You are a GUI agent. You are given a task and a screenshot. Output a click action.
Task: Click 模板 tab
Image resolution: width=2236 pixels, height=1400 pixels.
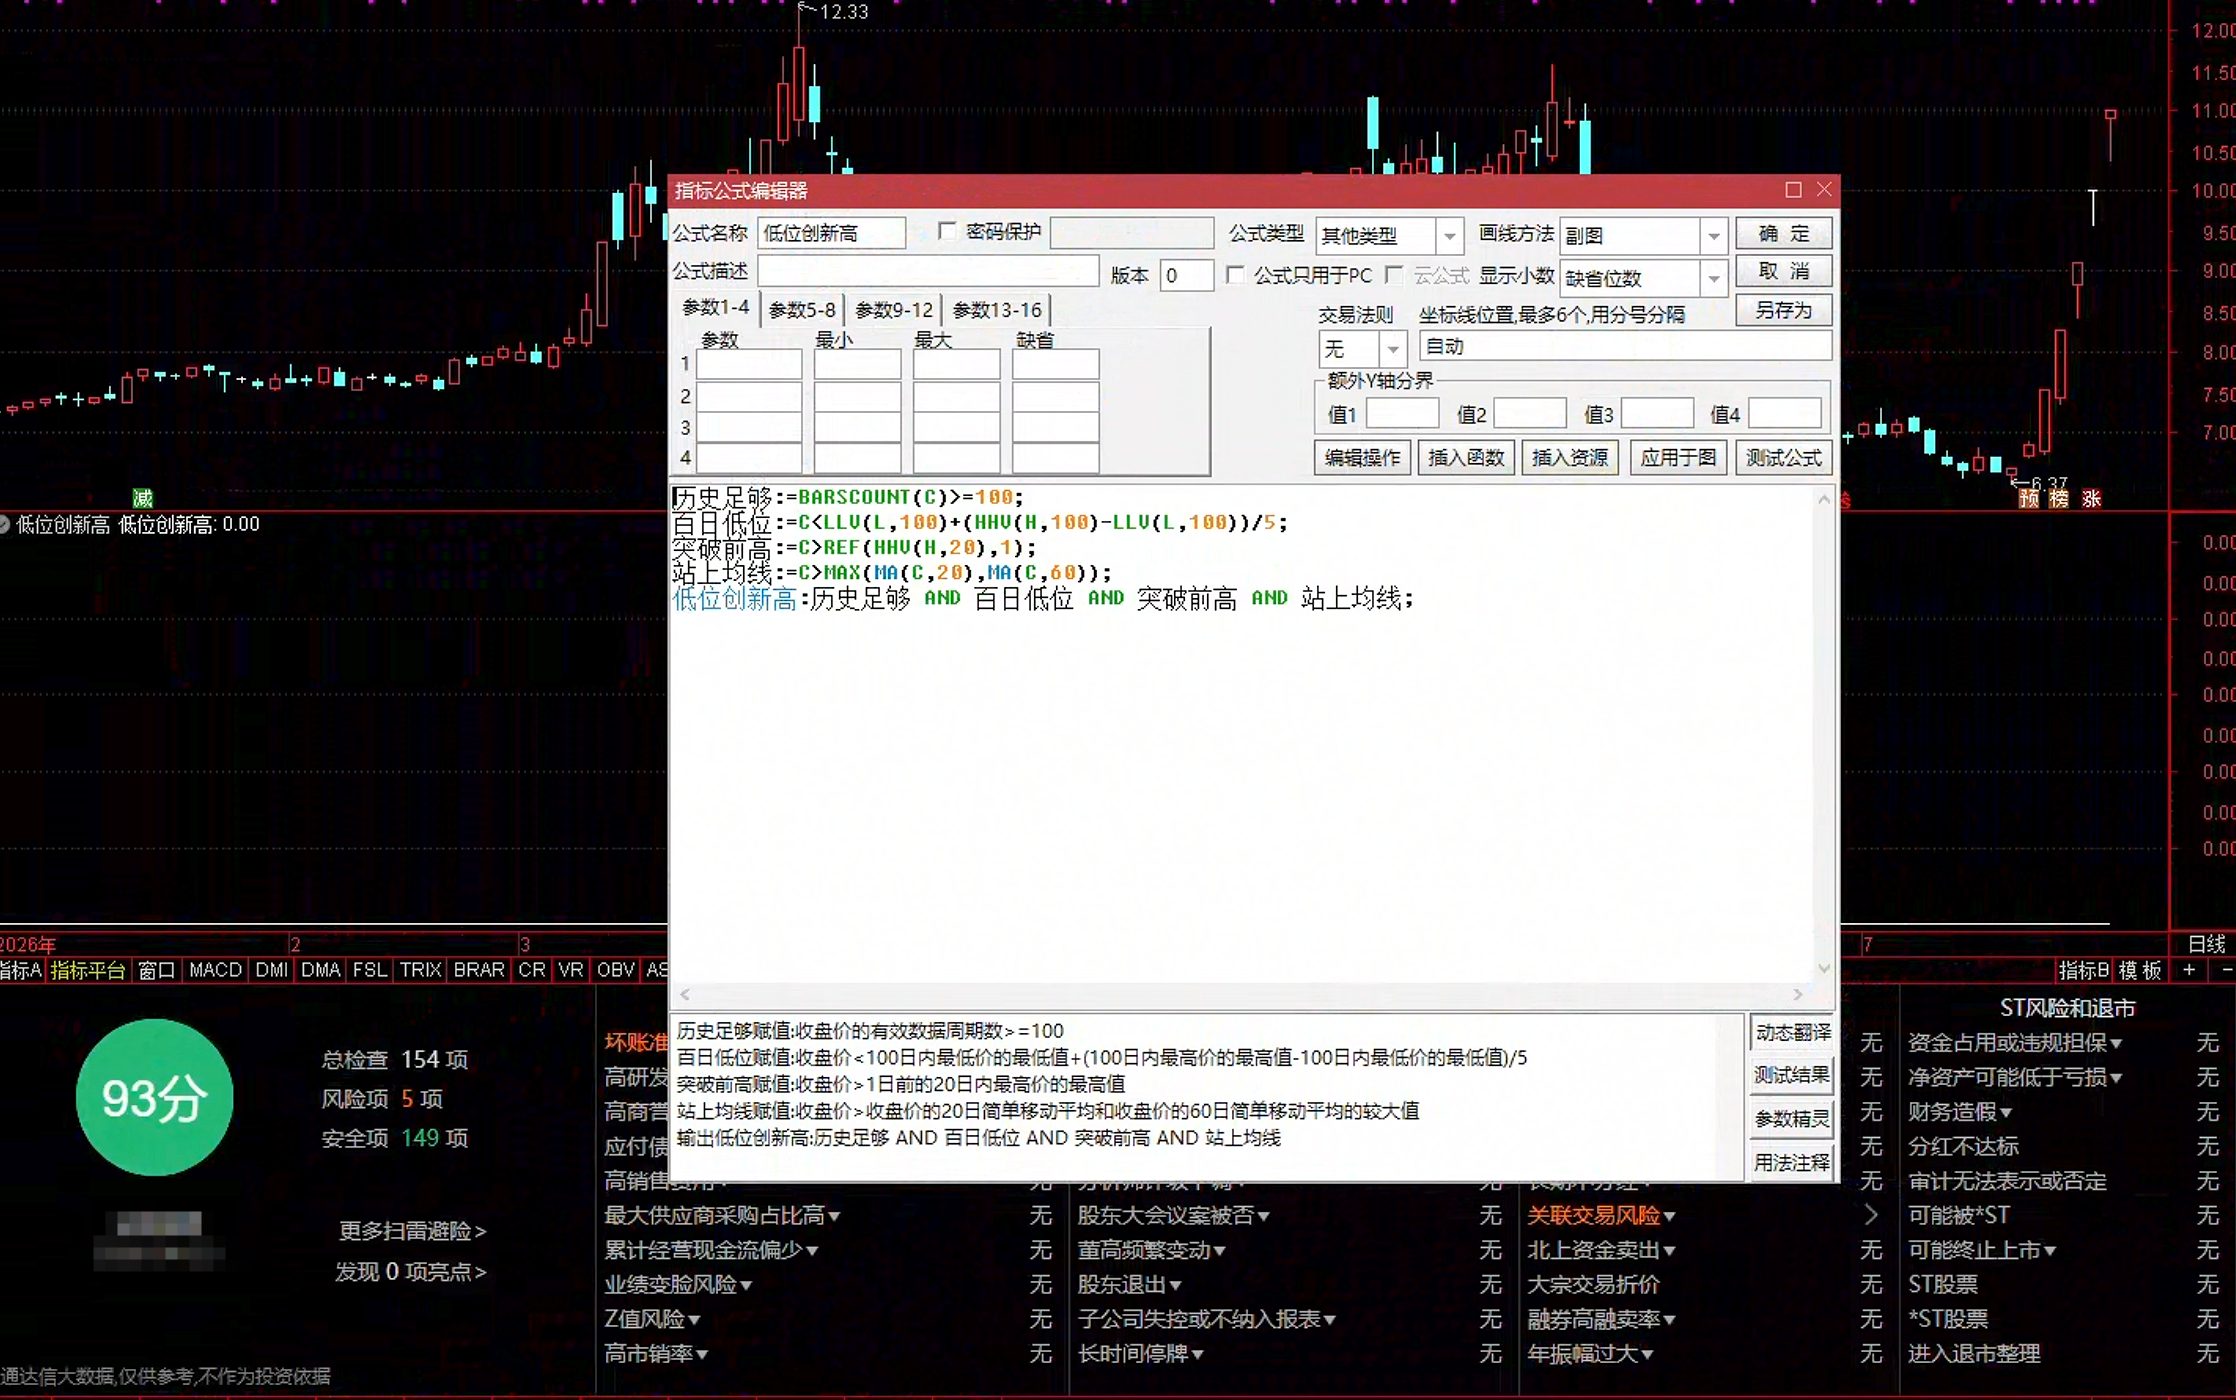pyautogui.click(x=2140, y=970)
